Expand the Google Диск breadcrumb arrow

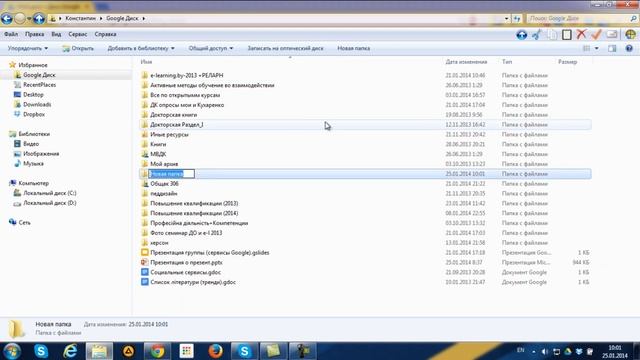click(x=144, y=18)
